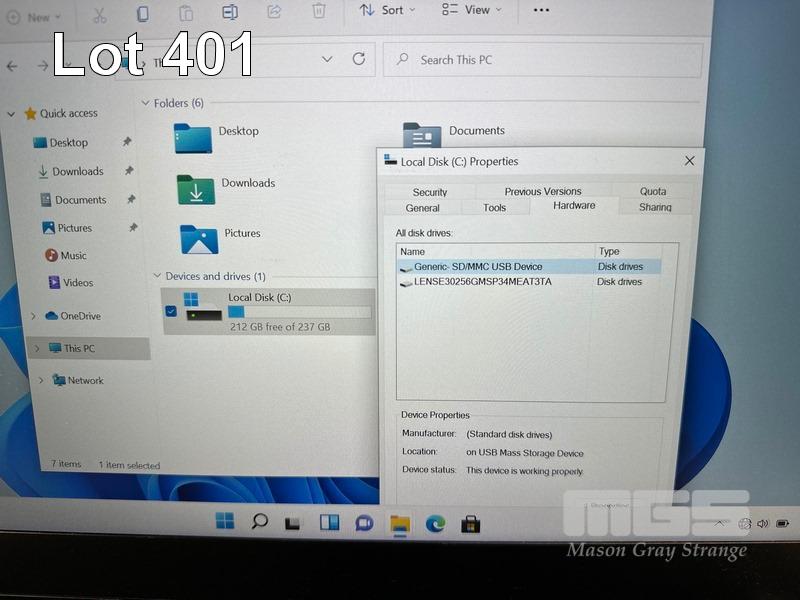Open the See more ellipsis menu
Image resolution: width=800 pixels, height=600 pixels.
point(541,10)
